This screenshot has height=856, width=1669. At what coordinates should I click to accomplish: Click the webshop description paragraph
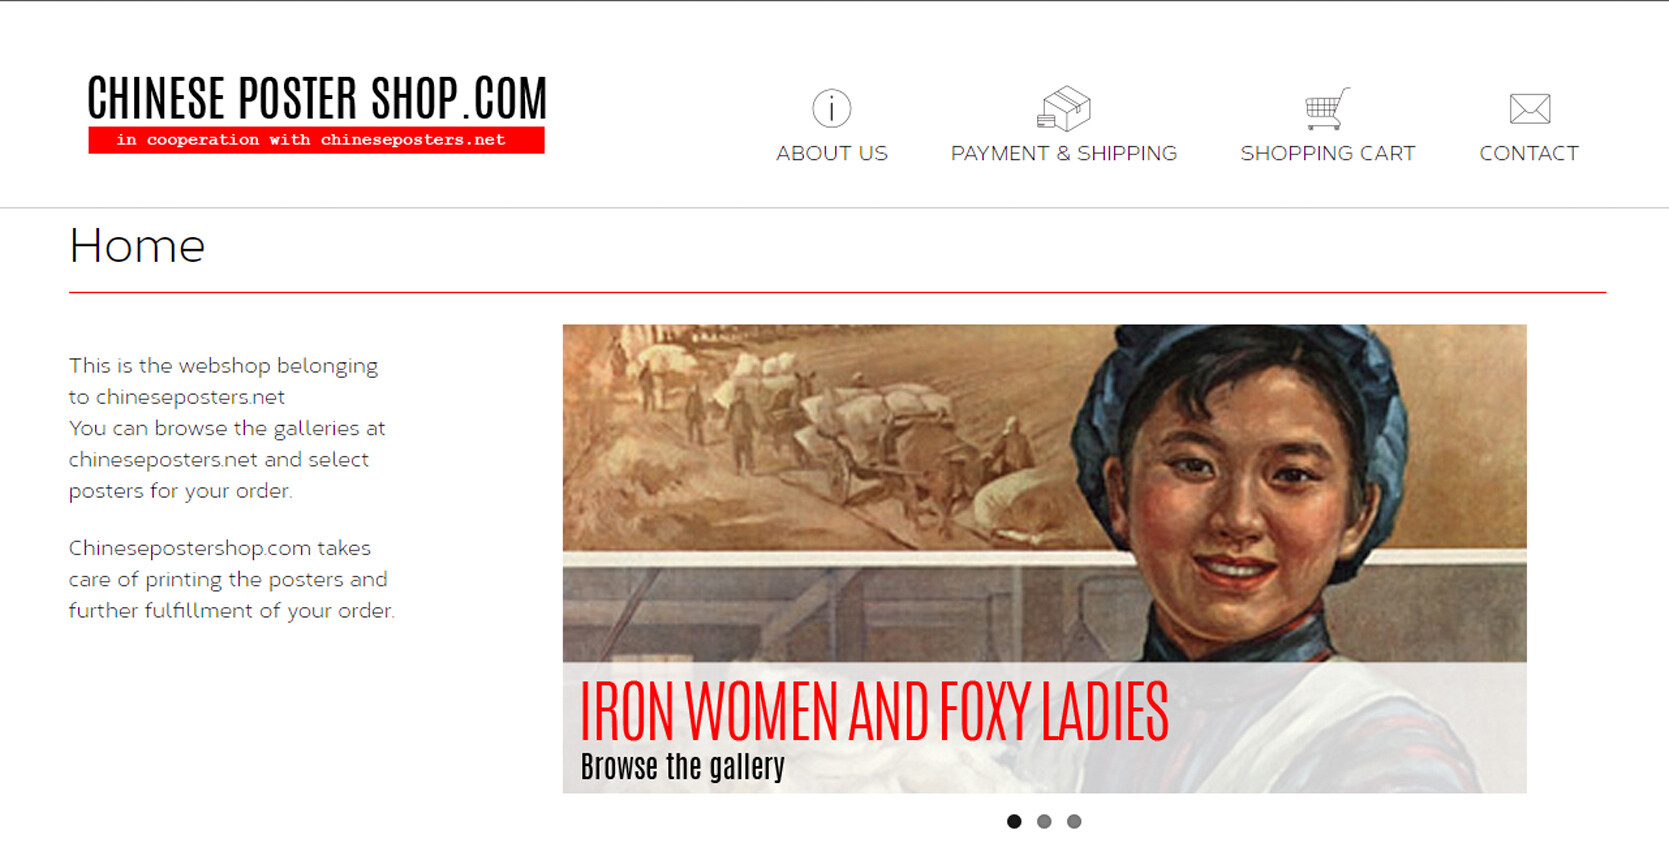pyautogui.click(x=227, y=428)
